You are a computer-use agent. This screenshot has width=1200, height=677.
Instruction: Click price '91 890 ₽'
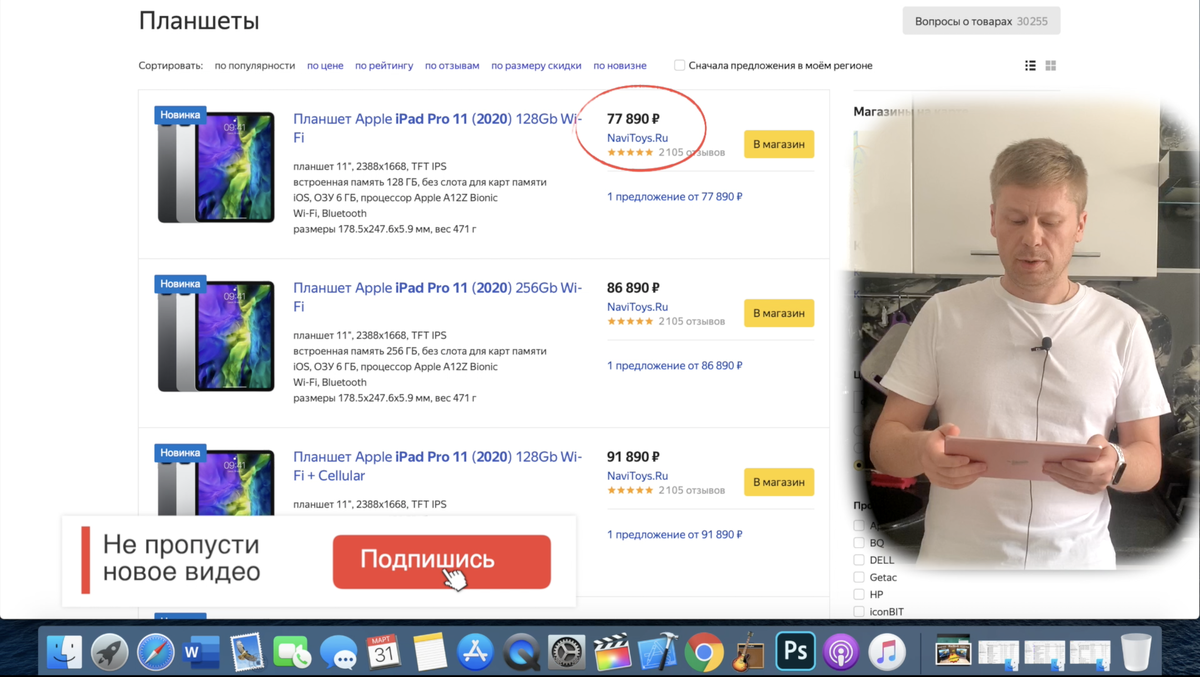click(x=633, y=457)
